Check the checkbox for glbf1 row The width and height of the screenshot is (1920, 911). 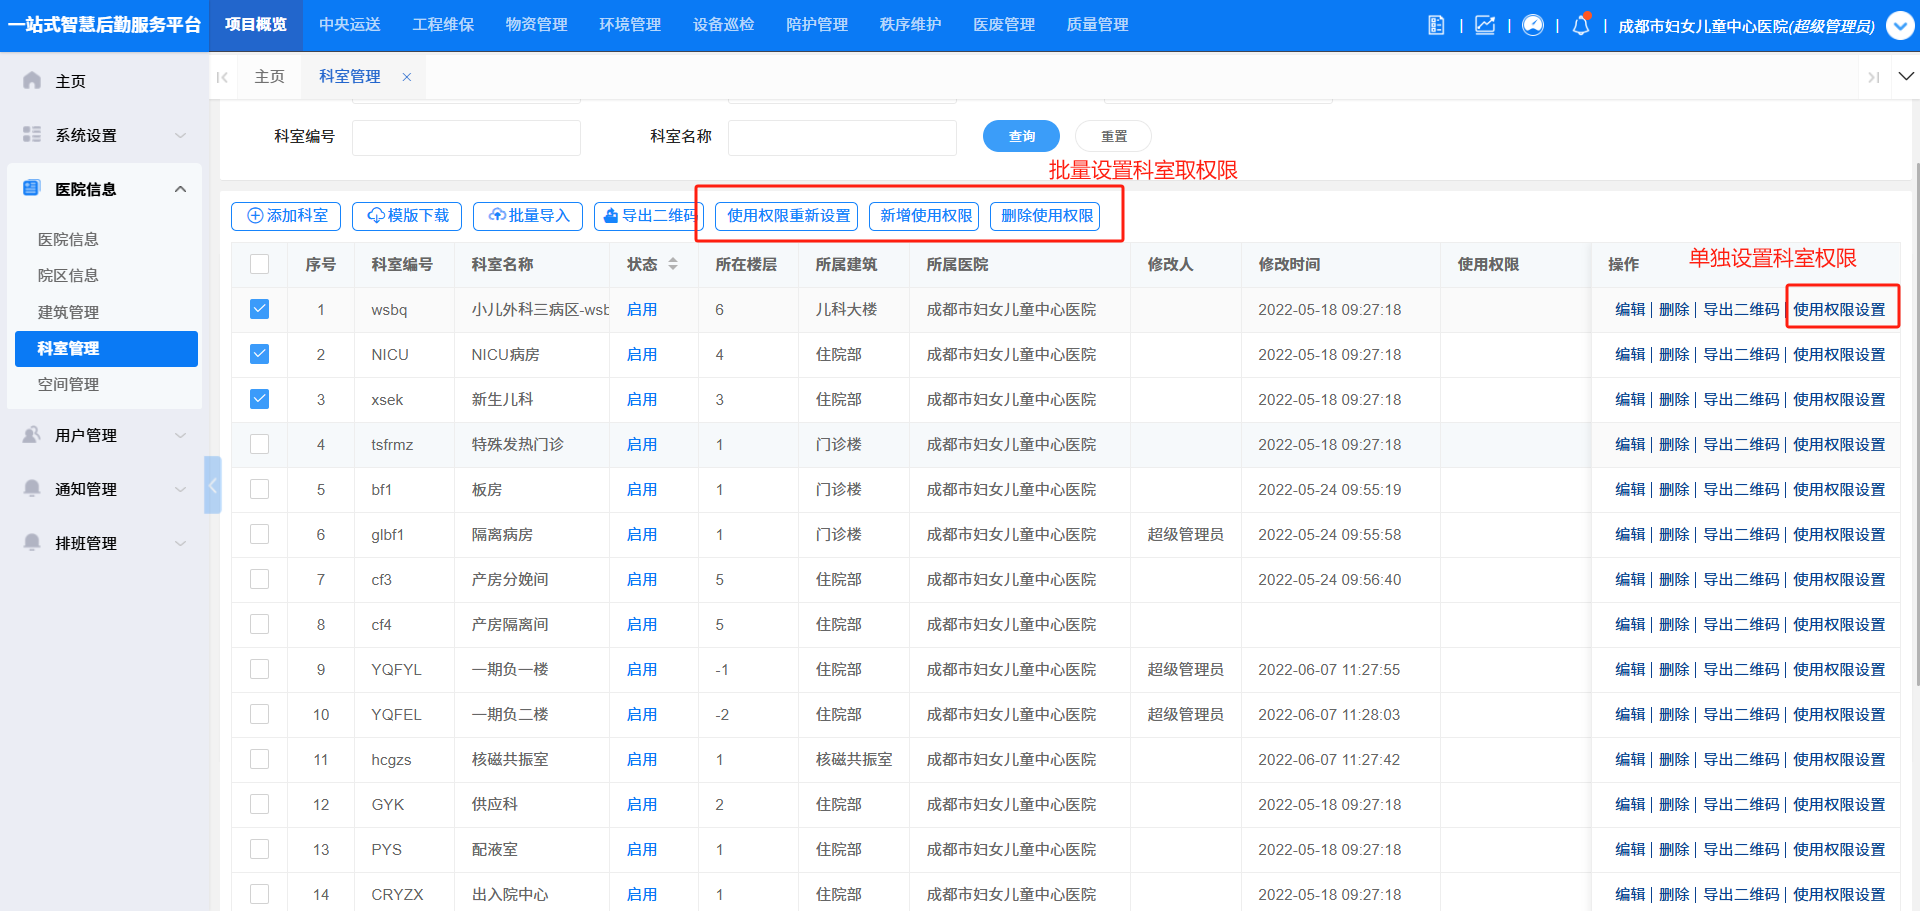click(259, 534)
